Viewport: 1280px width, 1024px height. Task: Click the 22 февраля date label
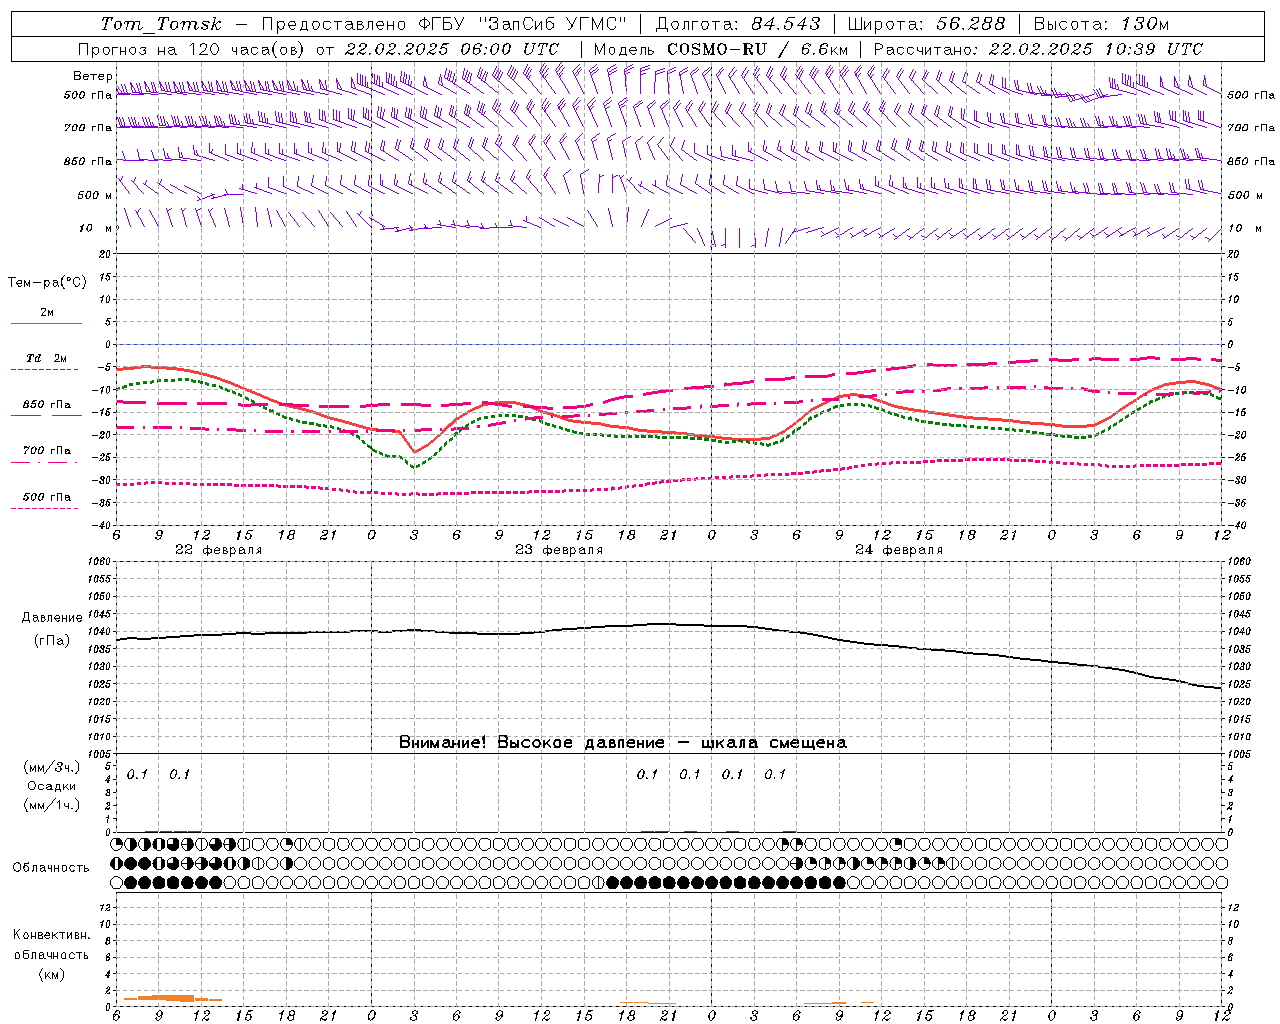point(219,550)
